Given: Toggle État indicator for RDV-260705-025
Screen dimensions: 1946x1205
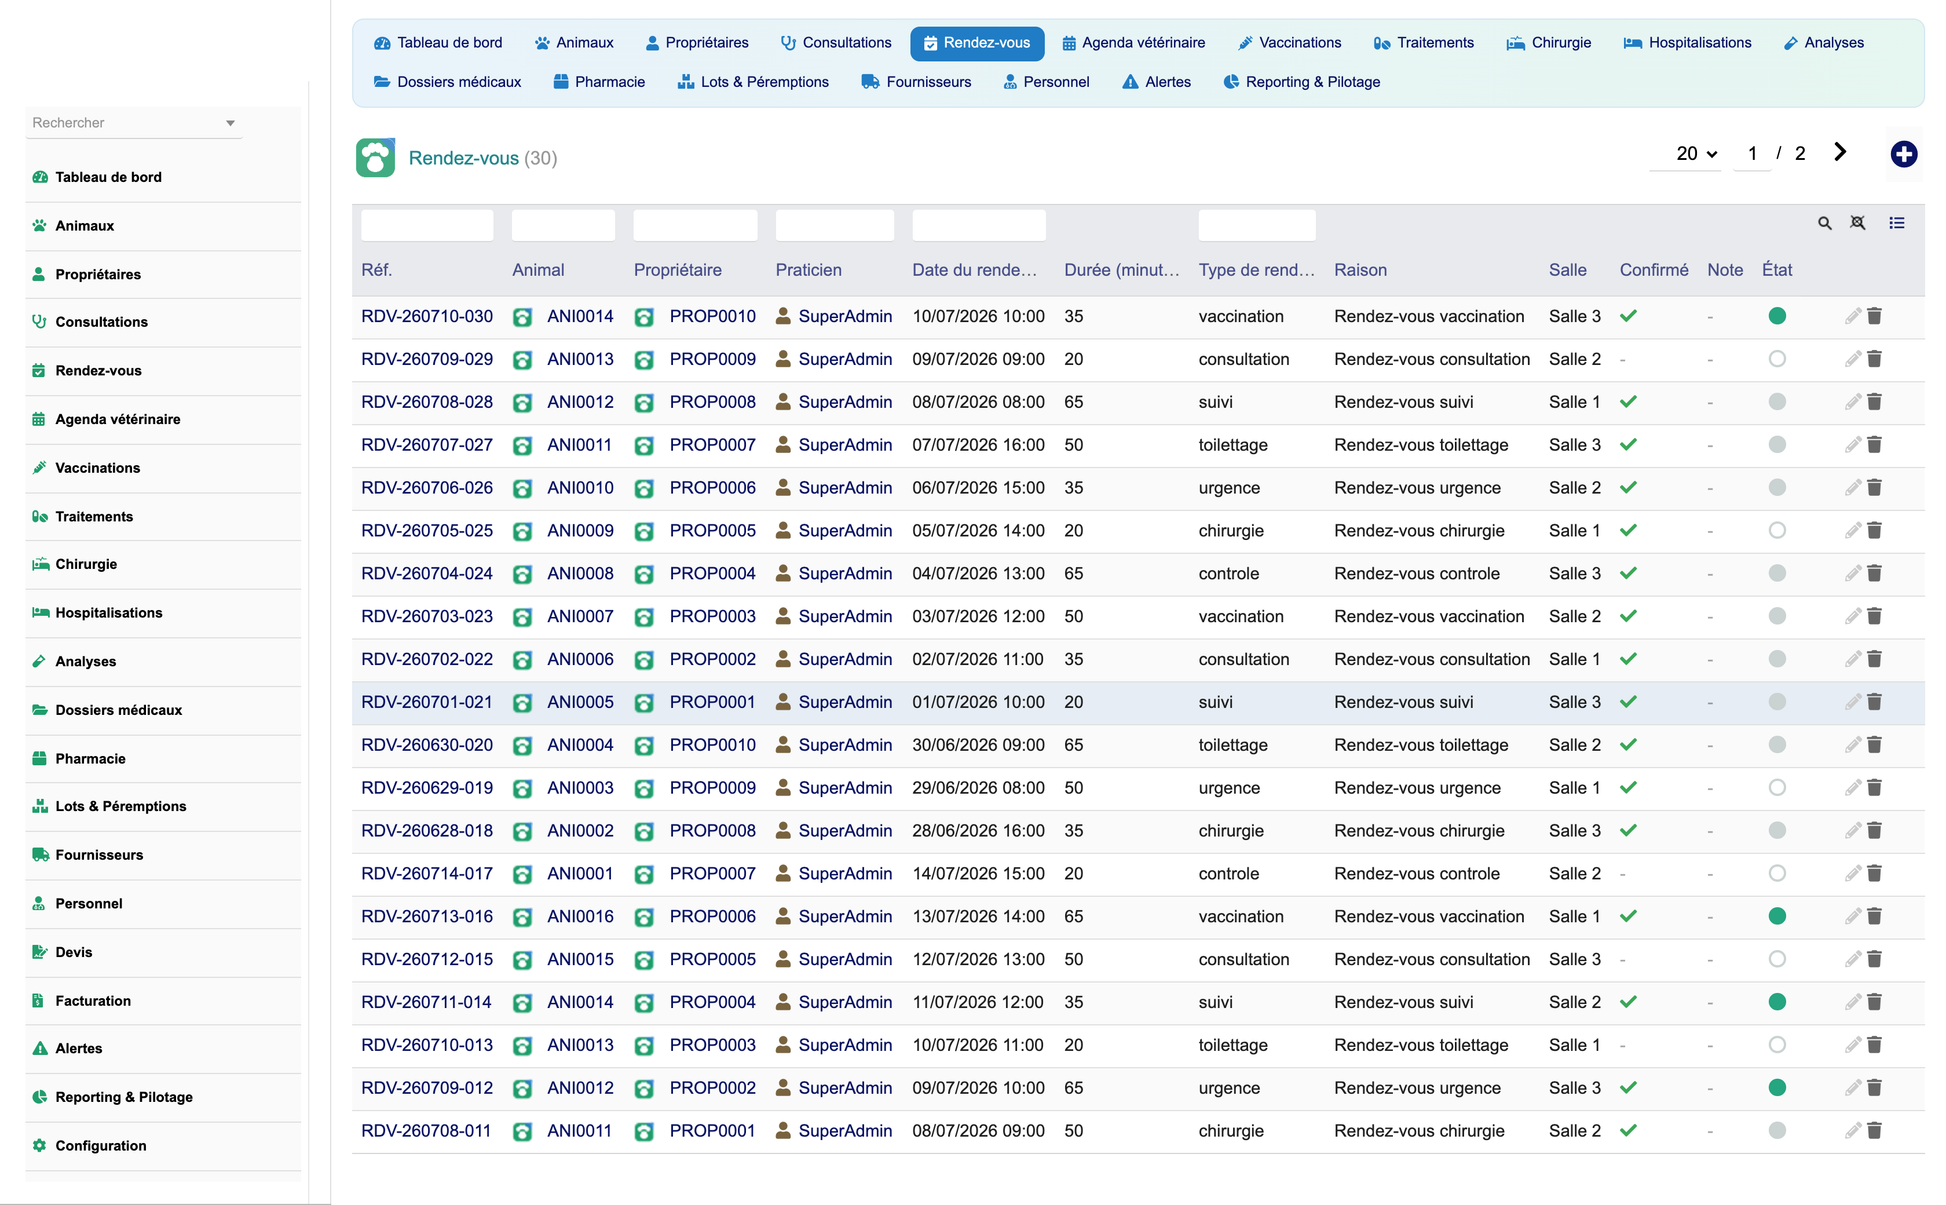Looking at the screenshot, I should (1777, 531).
